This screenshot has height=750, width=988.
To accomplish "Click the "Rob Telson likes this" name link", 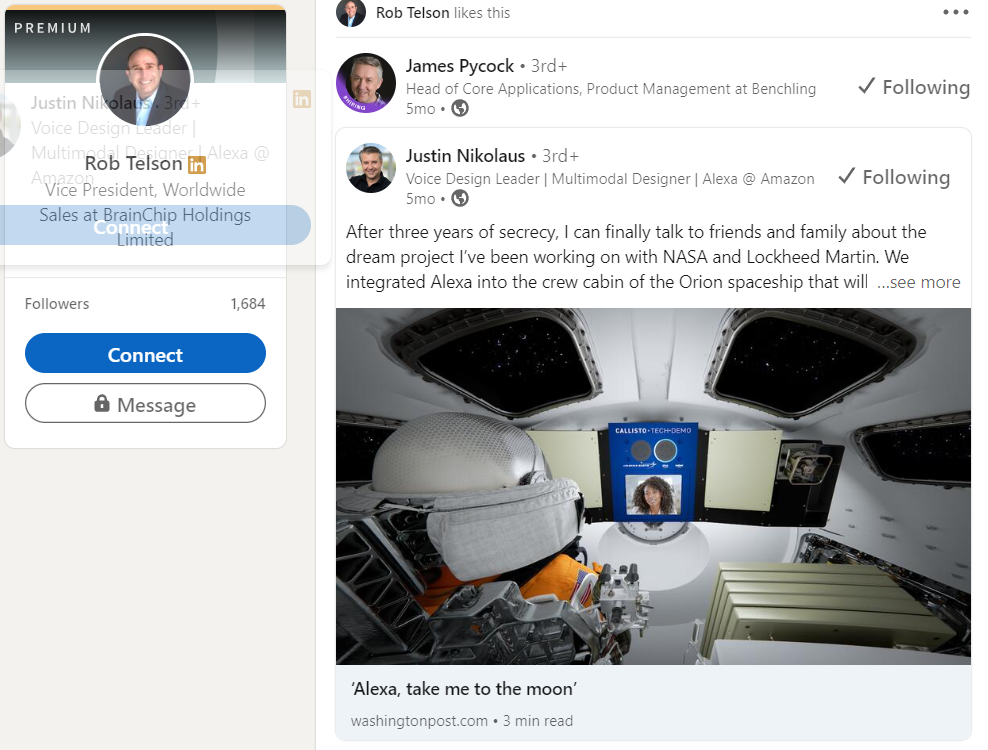I will coord(412,13).
